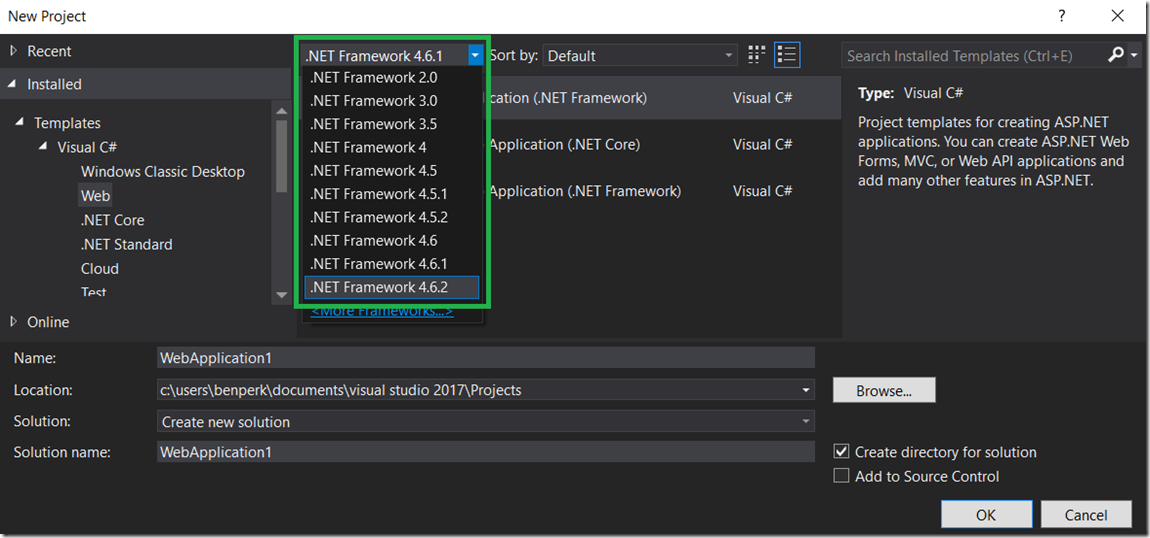1150x538 pixels.
Task: Confirm with the OK button
Action: (x=986, y=515)
